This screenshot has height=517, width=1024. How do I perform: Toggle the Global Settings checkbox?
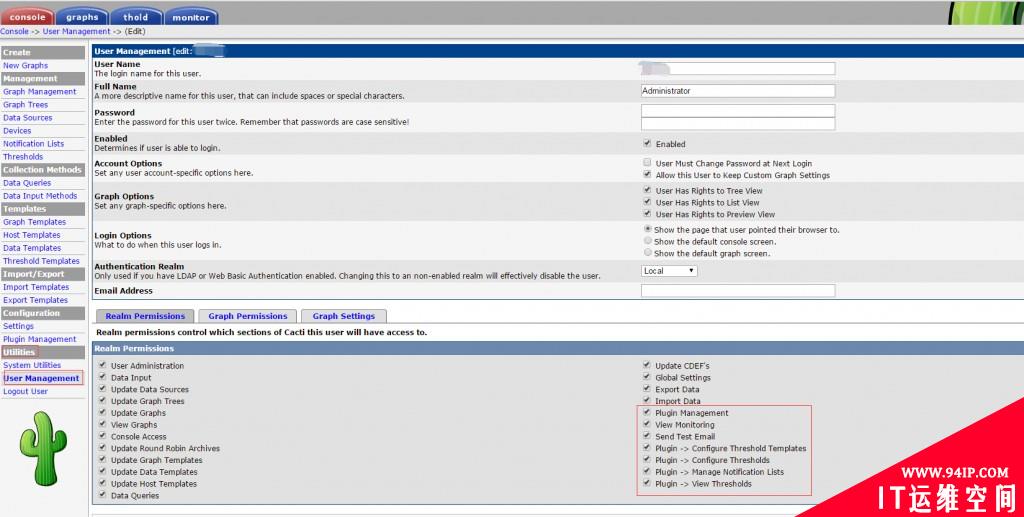tap(647, 377)
